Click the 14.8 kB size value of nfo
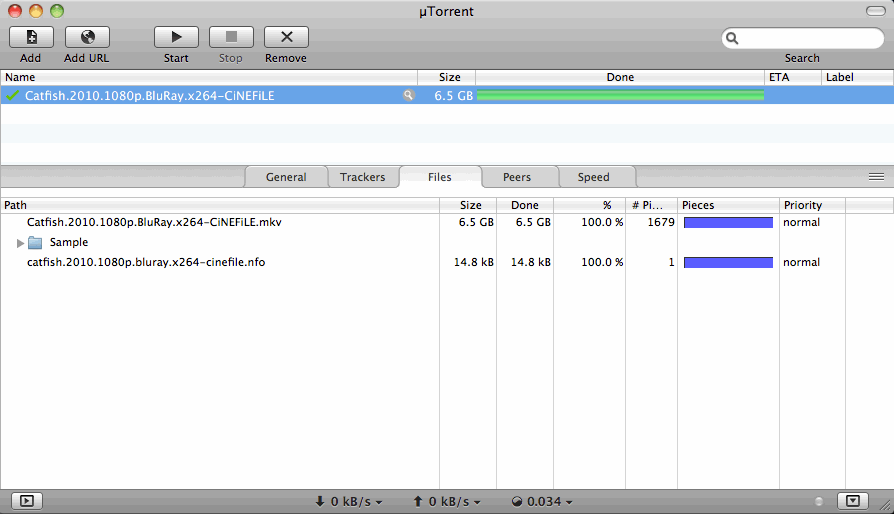 pos(473,262)
